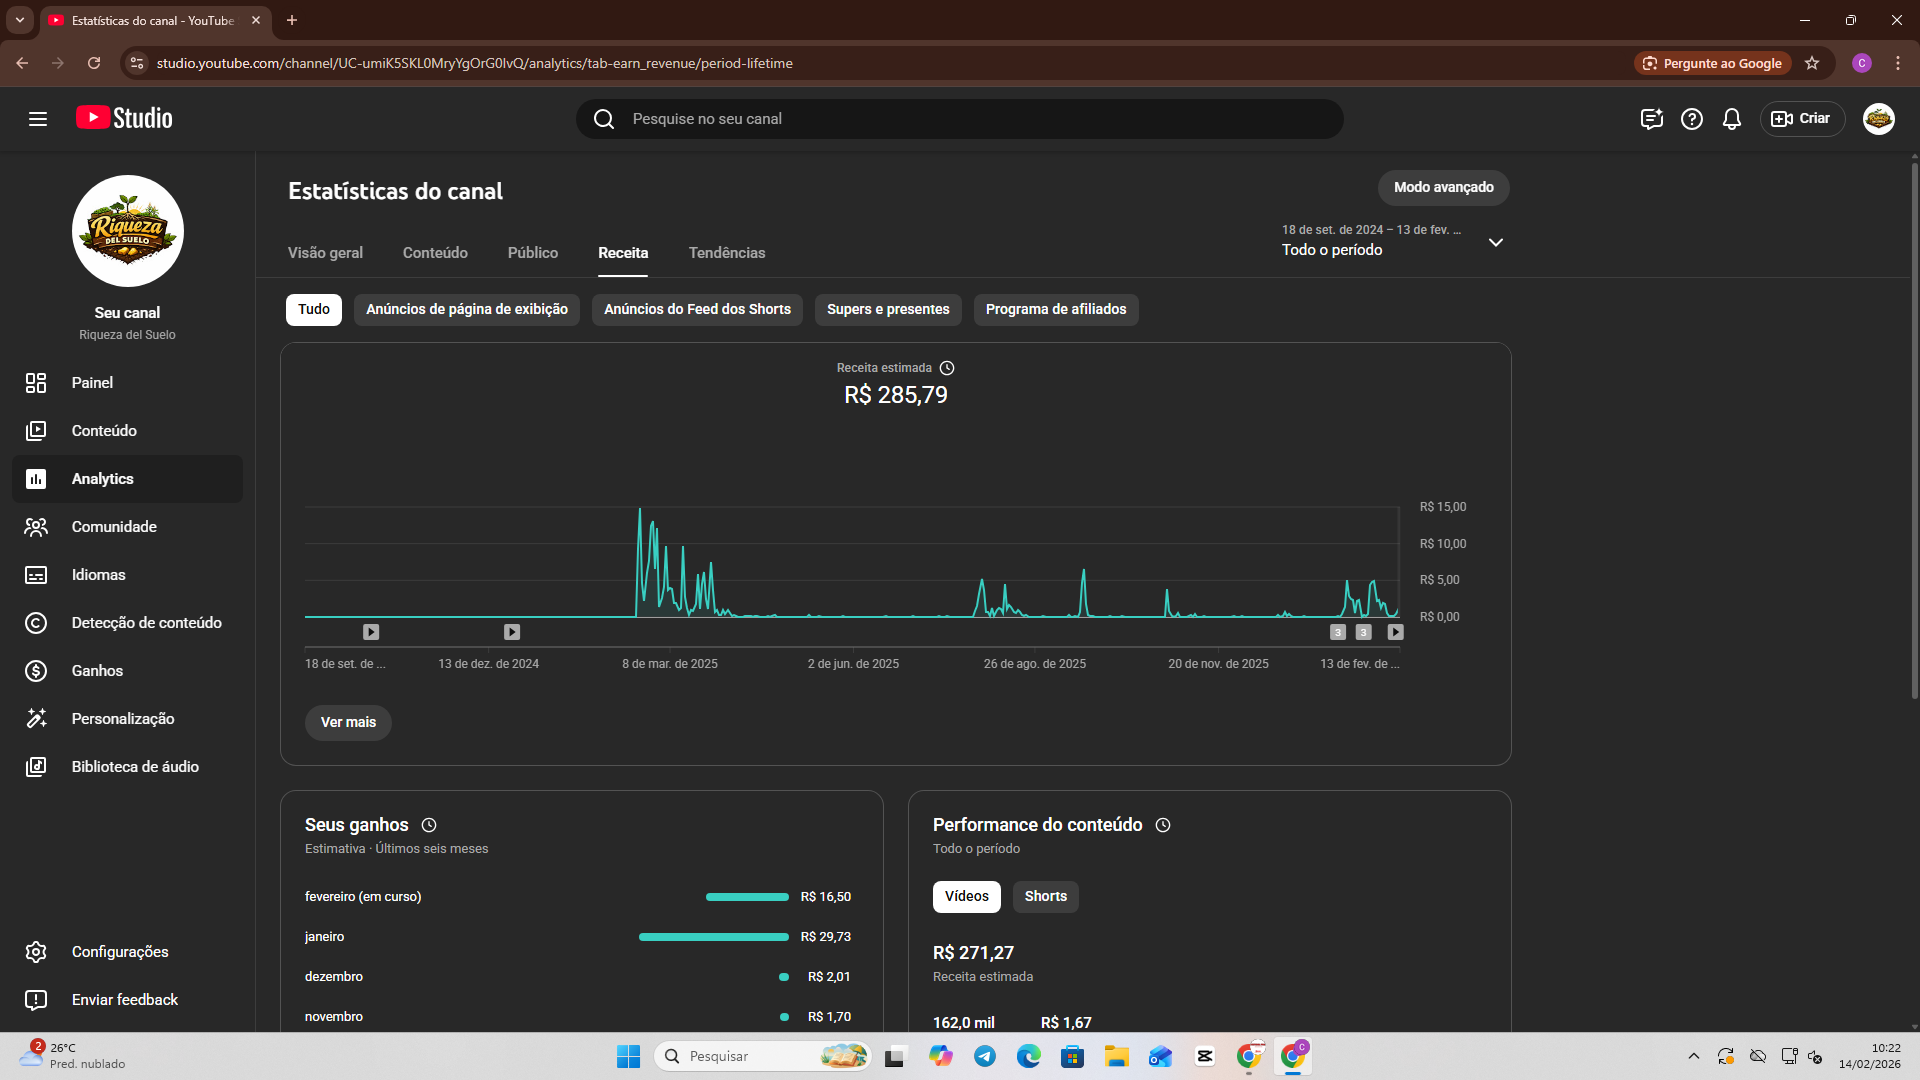Viewport: 1920px width, 1080px height.
Task: Click the Modo avançado button
Action: [1443, 188]
